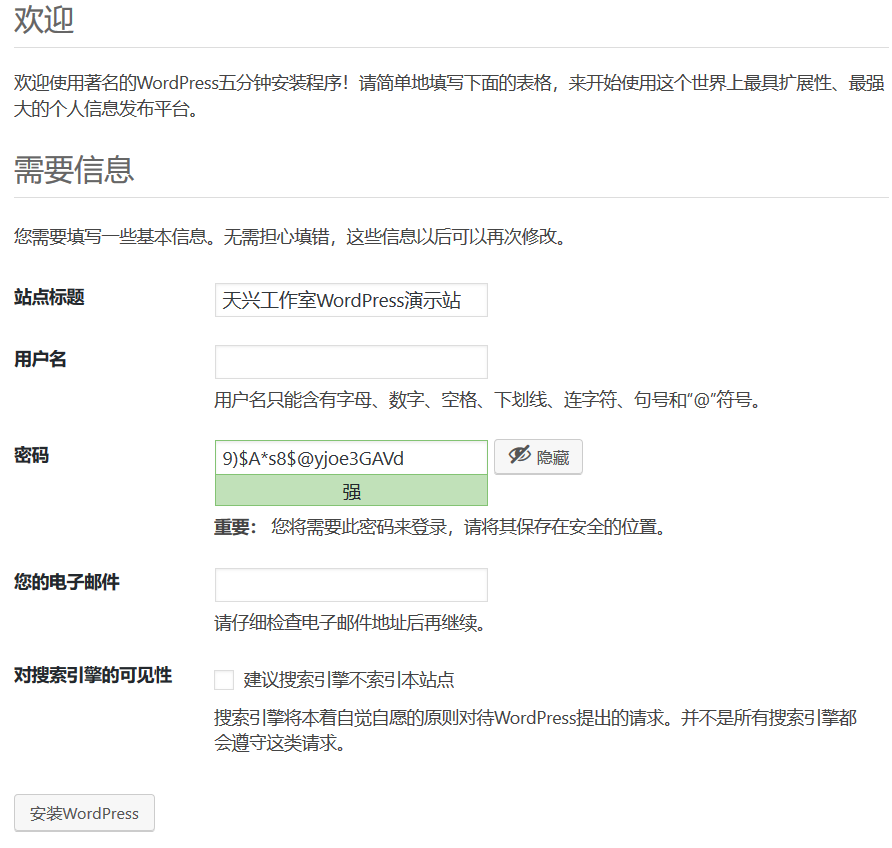892x848 pixels.
Task: Toggle the 建议搜索引擎不索引本站点 checkbox
Action: pyautogui.click(x=224, y=680)
